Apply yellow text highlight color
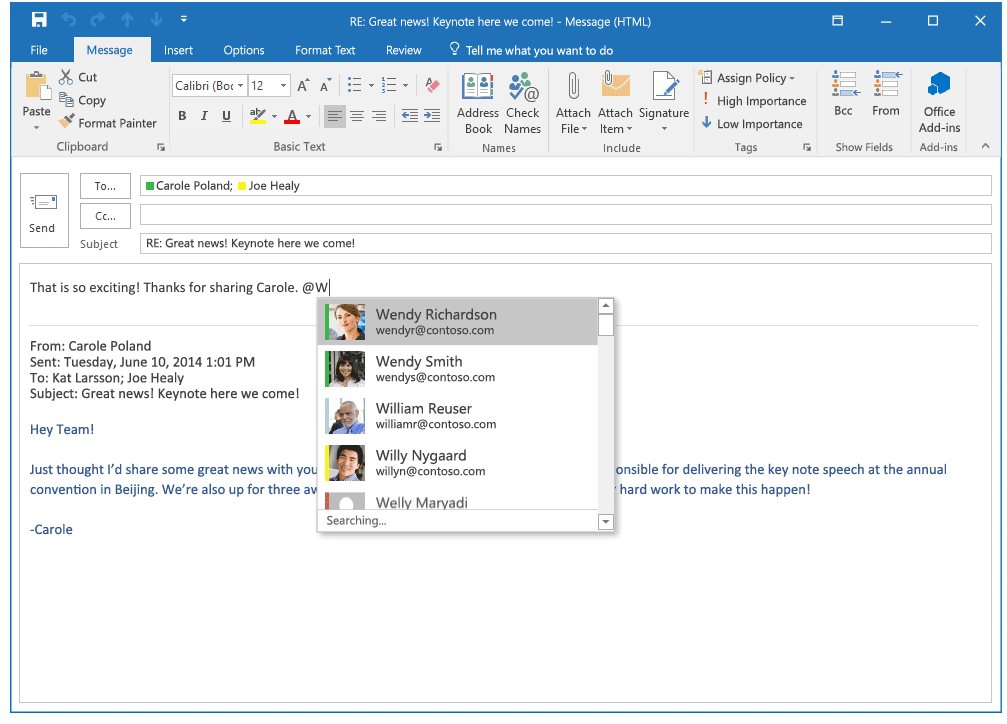Screen dimensions: 1007x724 click(258, 116)
